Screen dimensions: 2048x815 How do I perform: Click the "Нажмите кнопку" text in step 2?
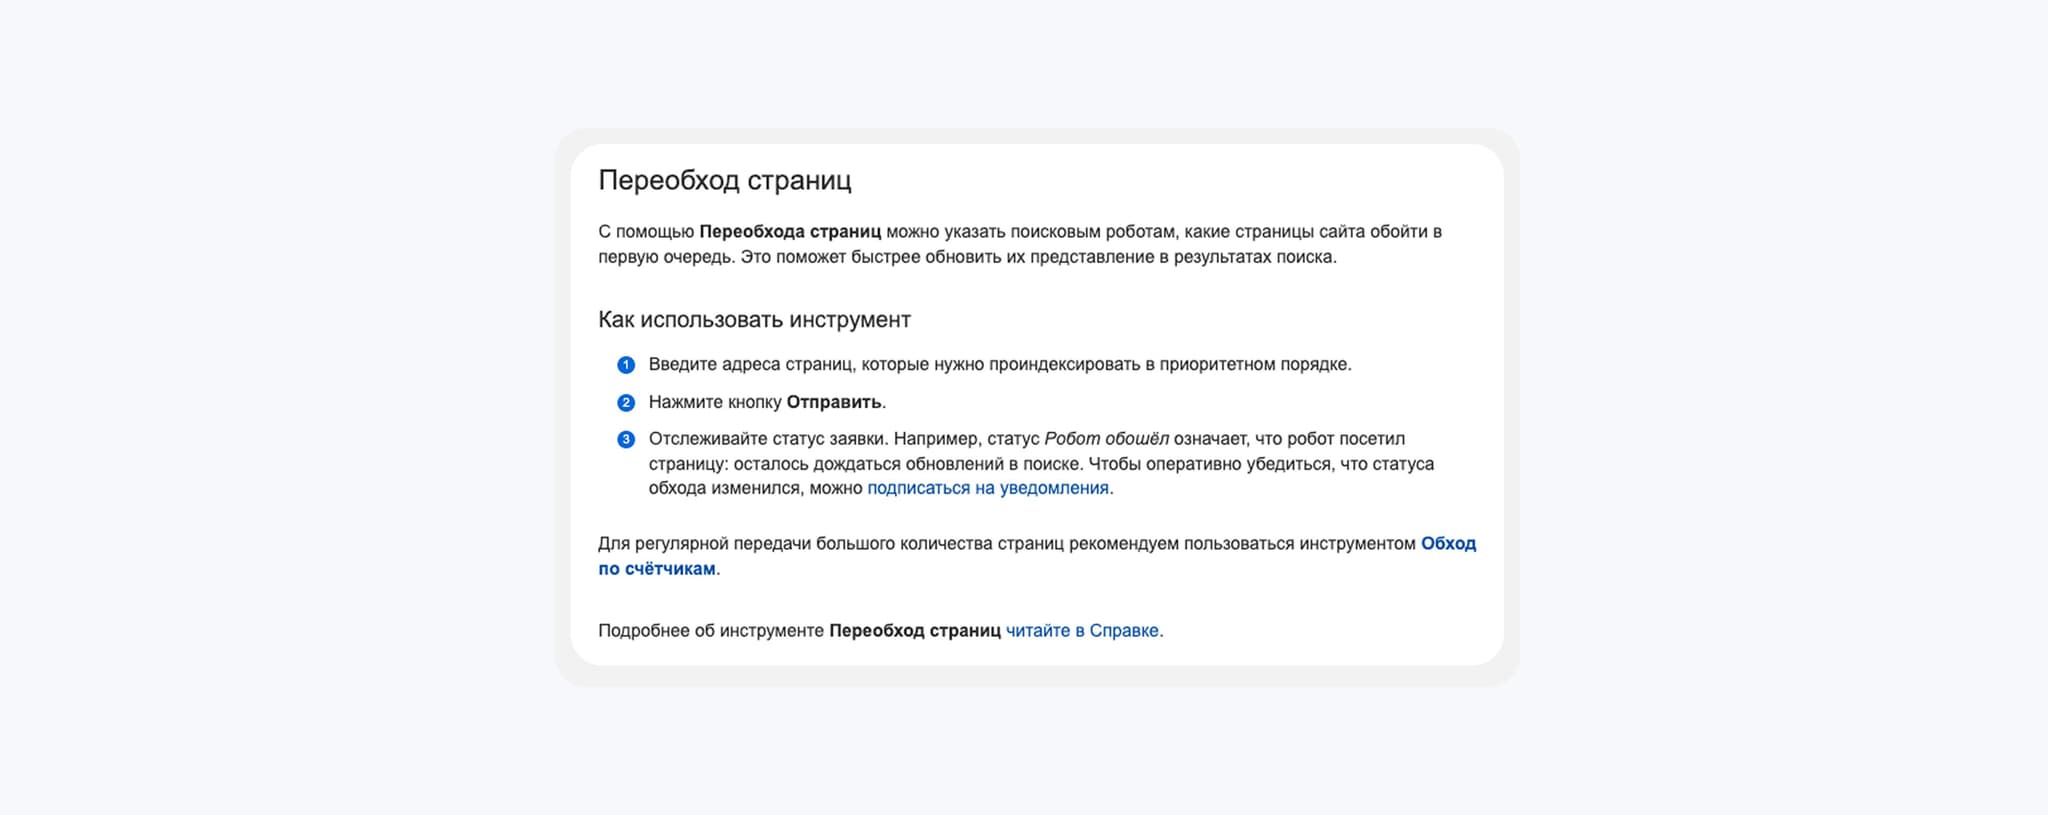pos(715,402)
